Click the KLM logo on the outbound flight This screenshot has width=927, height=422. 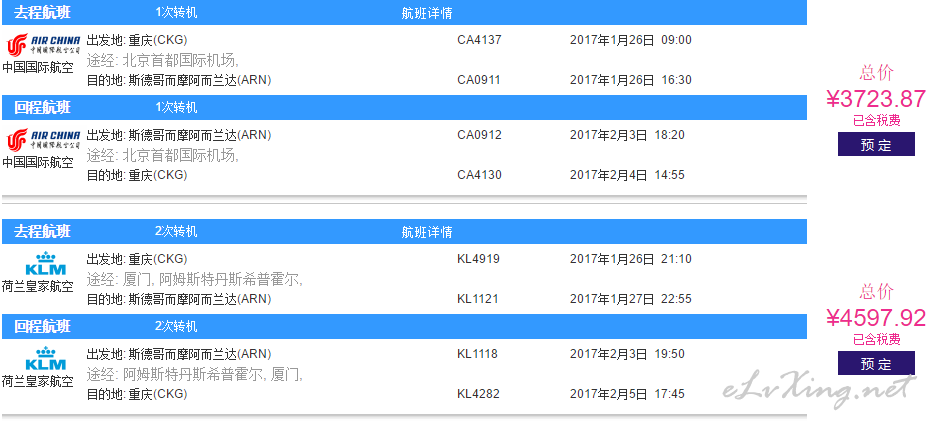coord(46,263)
